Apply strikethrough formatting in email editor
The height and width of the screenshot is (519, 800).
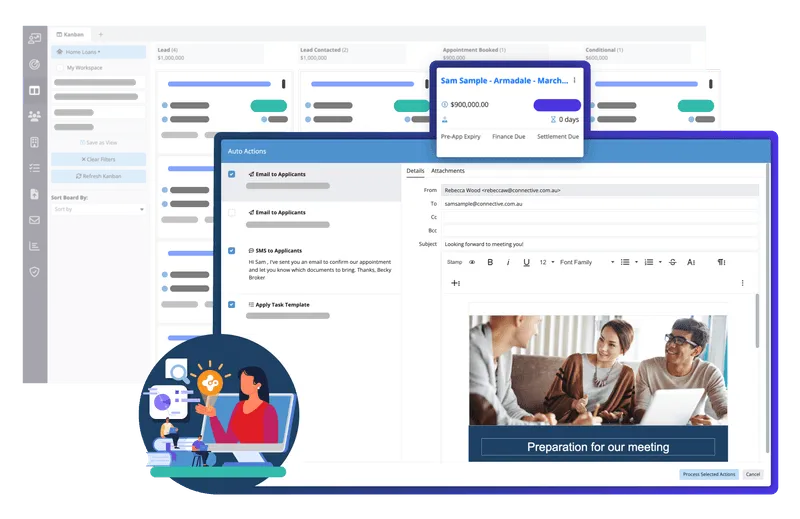click(672, 262)
